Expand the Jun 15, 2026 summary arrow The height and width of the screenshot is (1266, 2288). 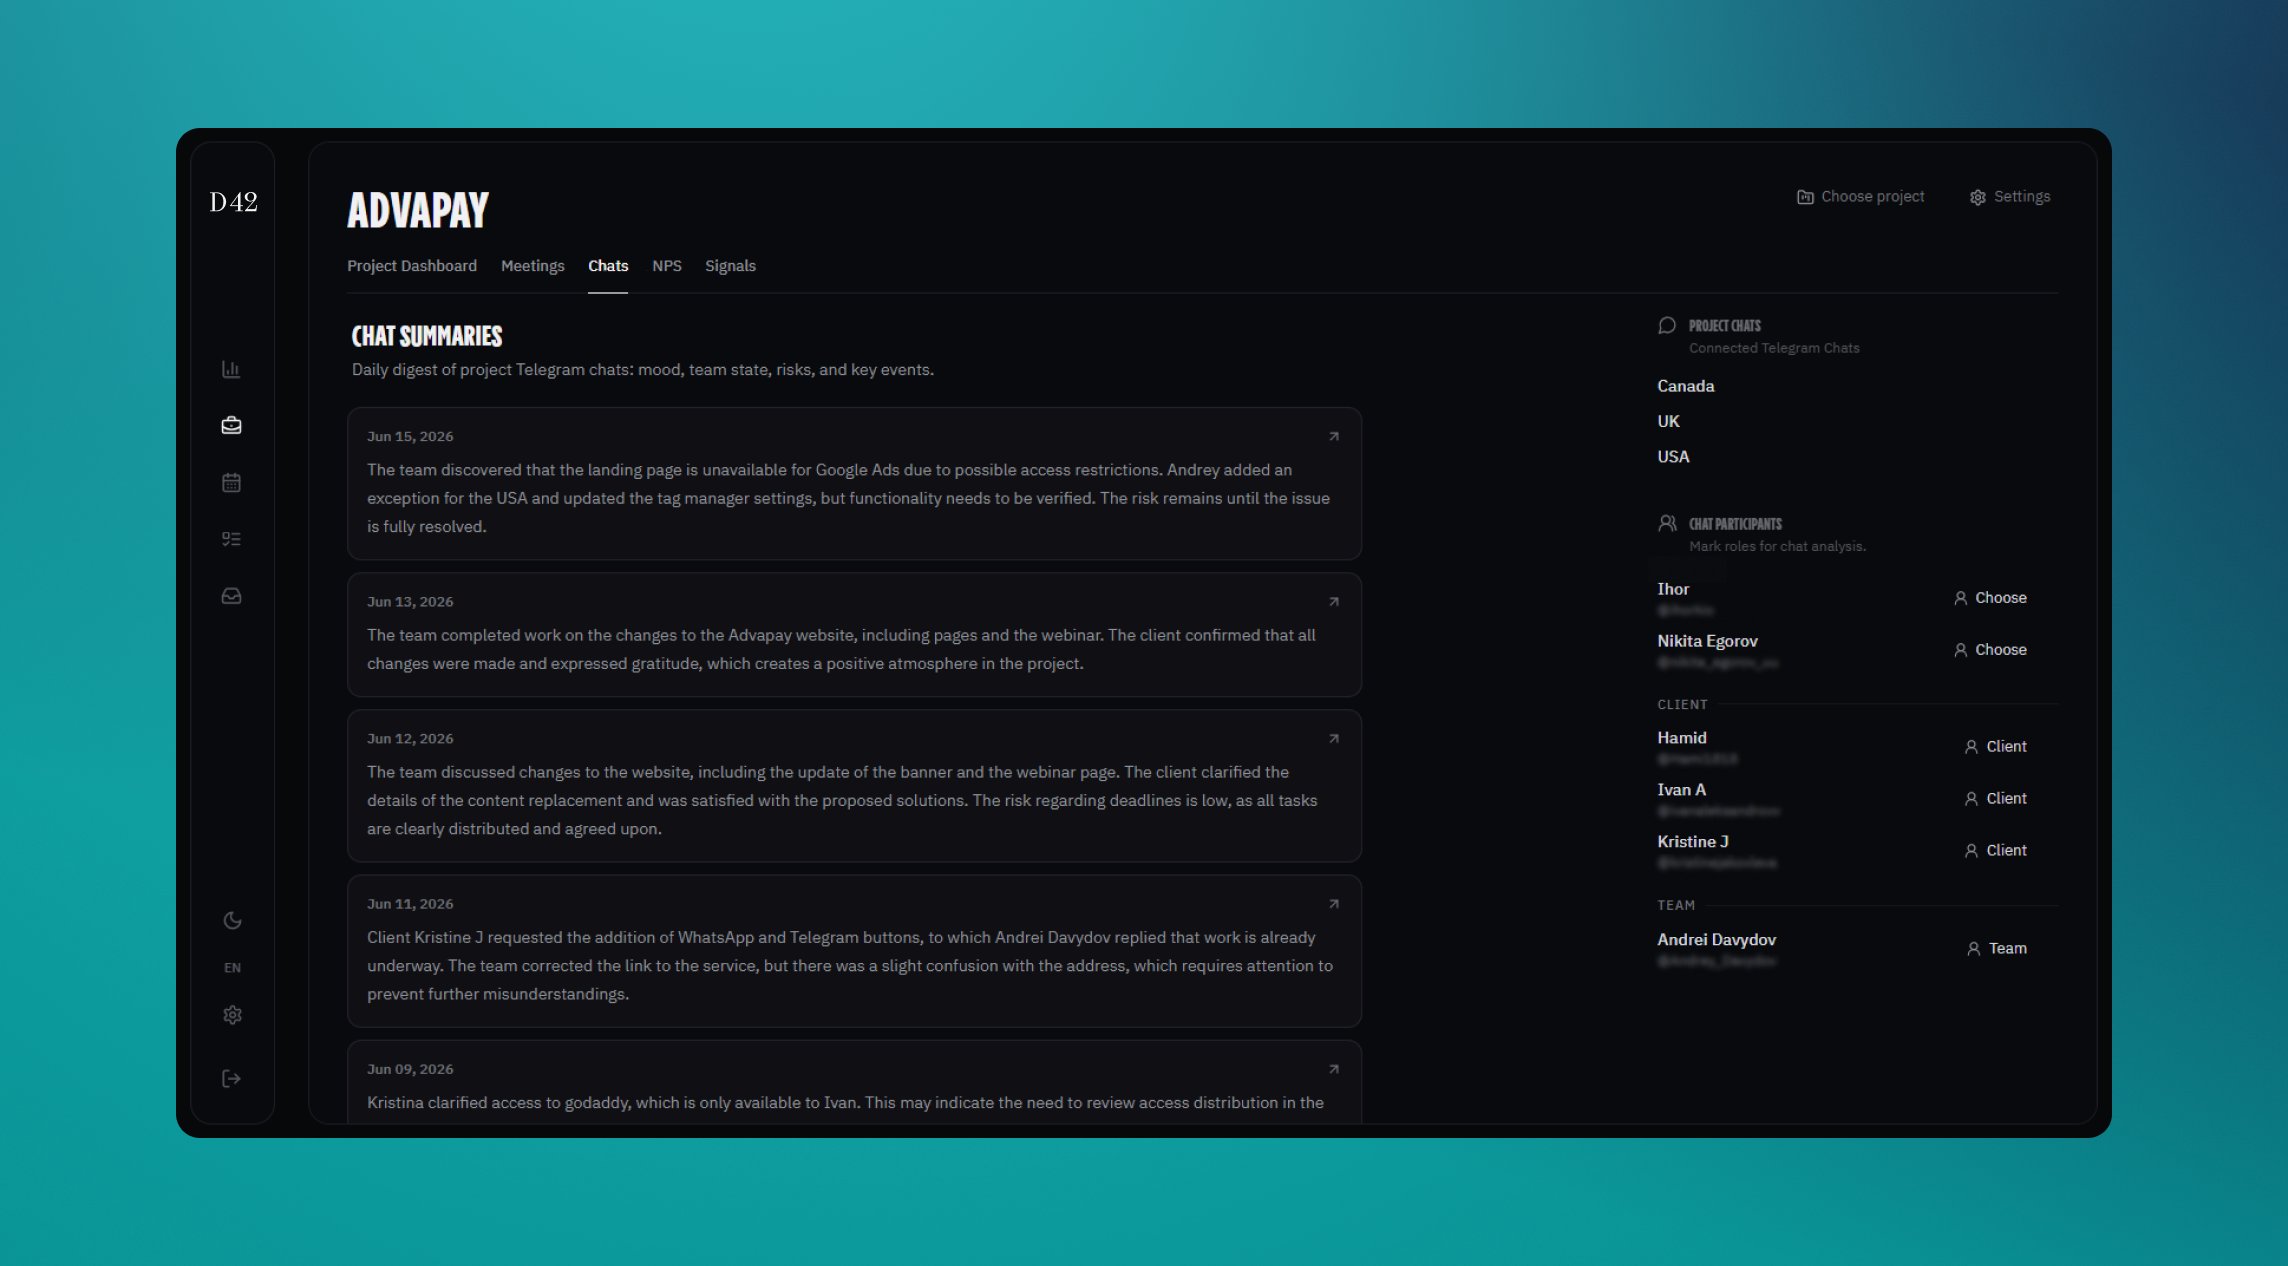coord(1333,437)
